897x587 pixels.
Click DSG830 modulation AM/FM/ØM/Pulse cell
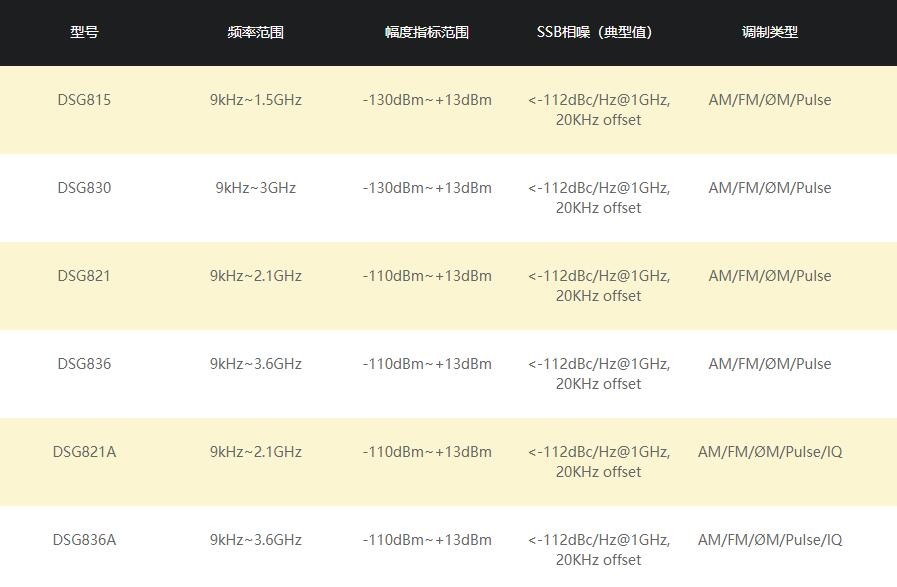770,188
